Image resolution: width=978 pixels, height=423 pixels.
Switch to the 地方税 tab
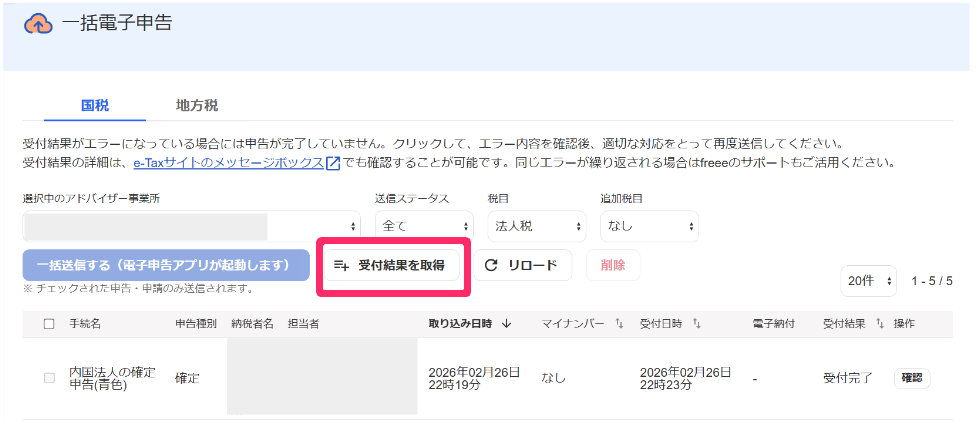pos(197,105)
